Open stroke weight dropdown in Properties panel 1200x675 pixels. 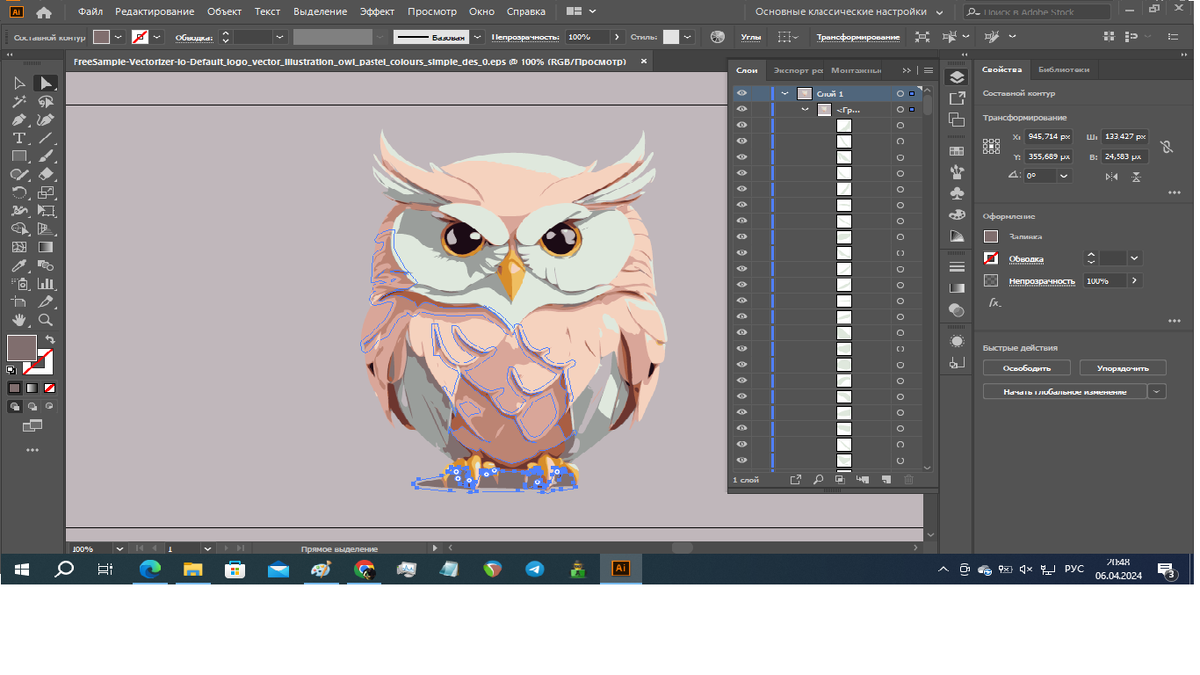1135,258
